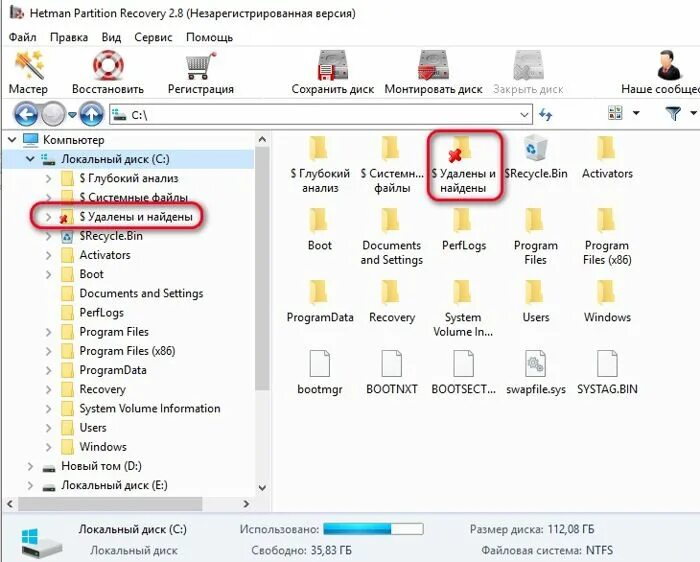Screen dimensions: 700x562
Task: Open the Сервис menu
Action: click(x=153, y=37)
